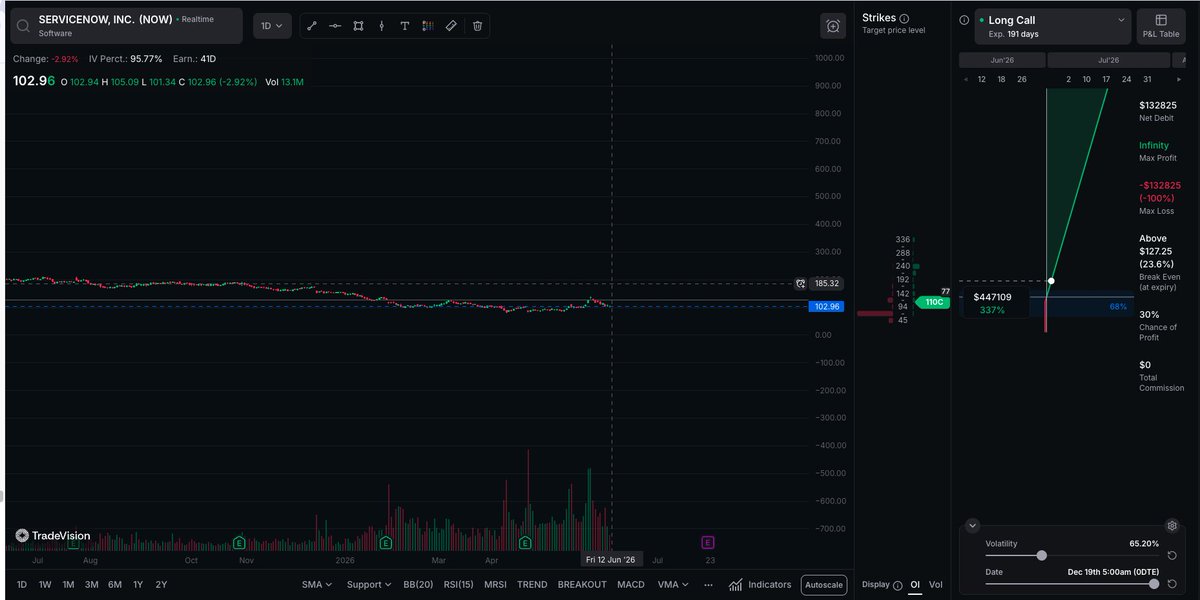This screenshot has height=600, width=1200.
Task: Collapse the volatility and date panel chevron
Action: click(972, 526)
